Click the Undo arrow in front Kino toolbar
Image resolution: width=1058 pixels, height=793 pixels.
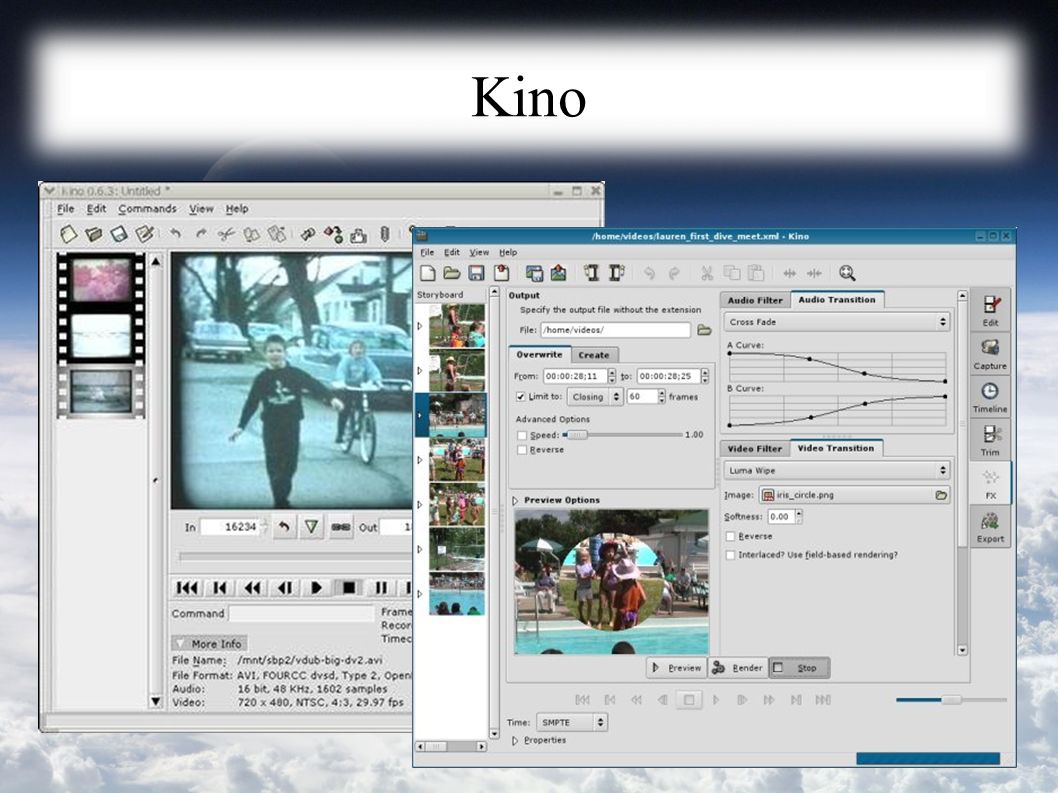click(x=649, y=273)
